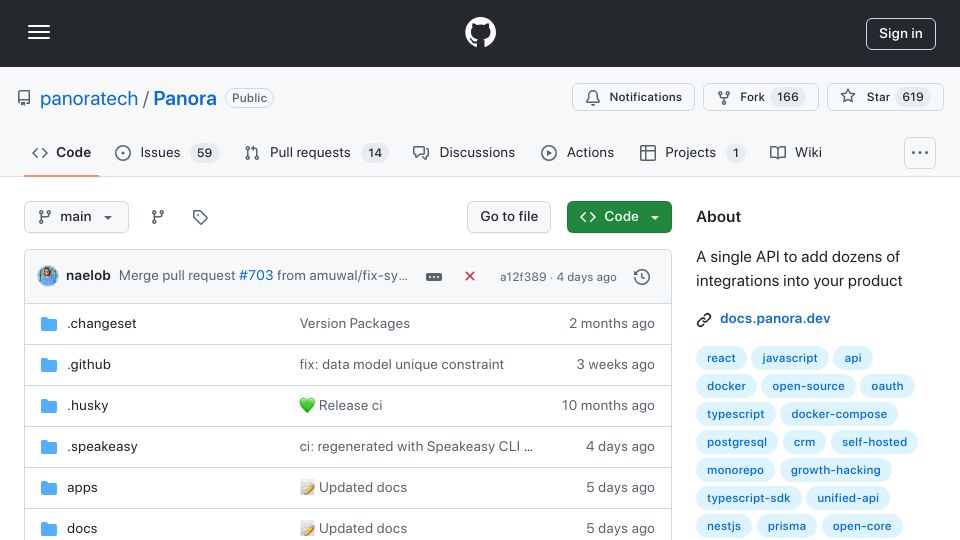Visit docs.panora.dev link

pyautogui.click(x=775, y=318)
